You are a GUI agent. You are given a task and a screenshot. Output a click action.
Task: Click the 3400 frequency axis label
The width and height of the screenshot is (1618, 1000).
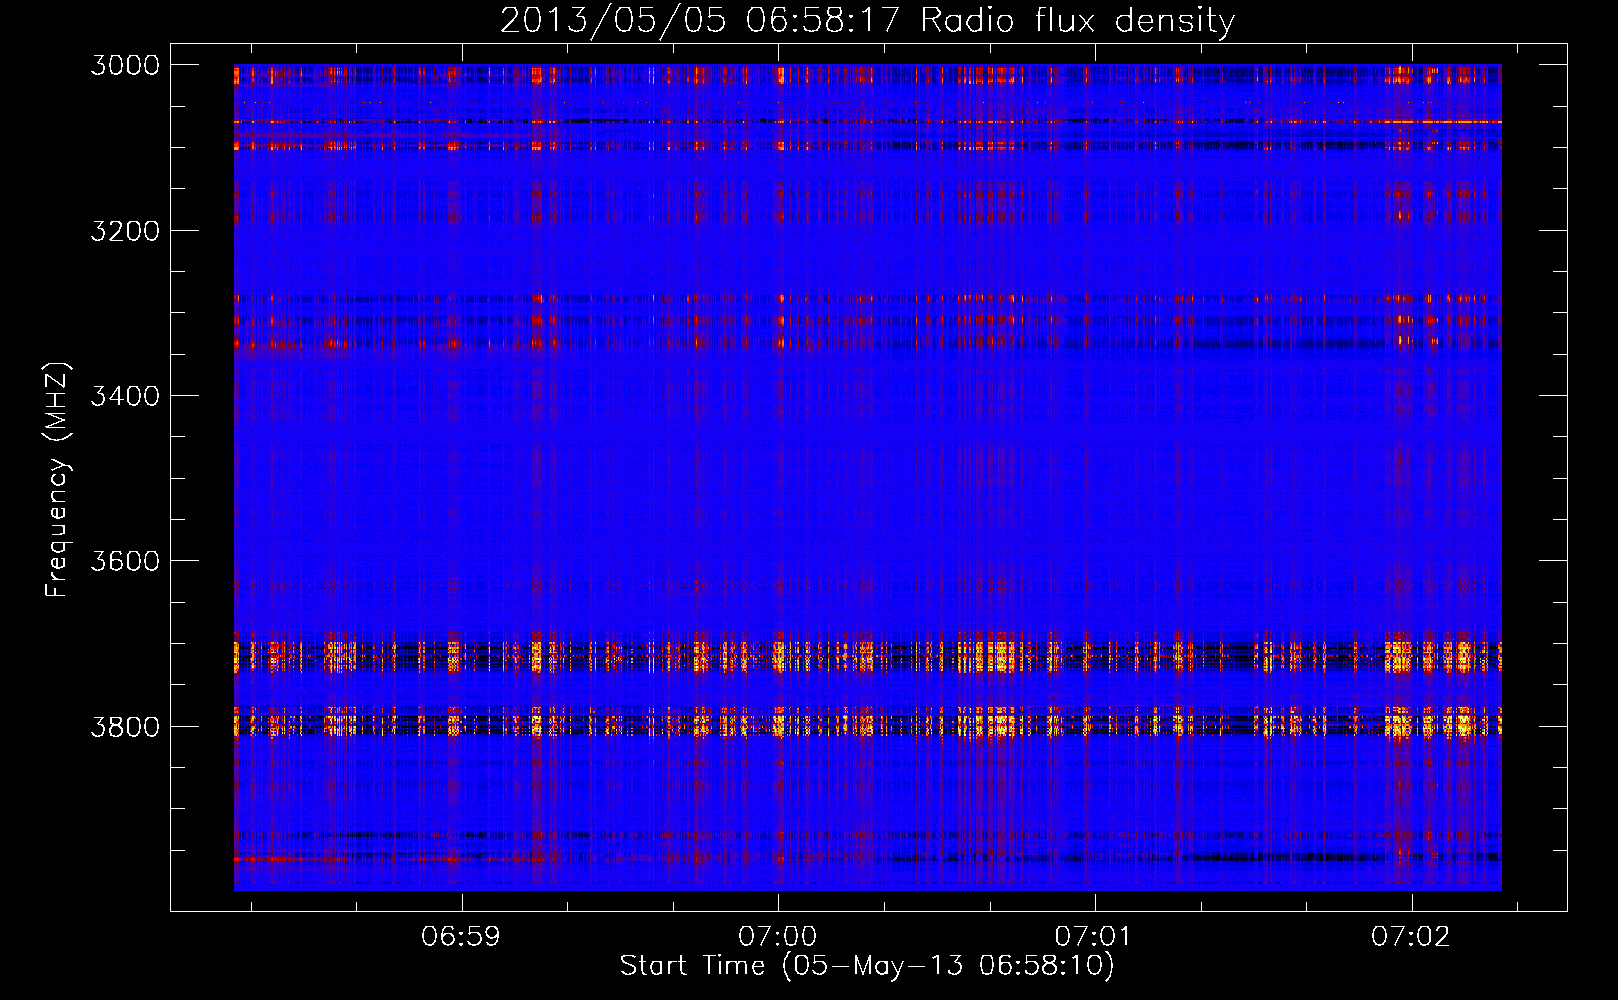tap(125, 396)
